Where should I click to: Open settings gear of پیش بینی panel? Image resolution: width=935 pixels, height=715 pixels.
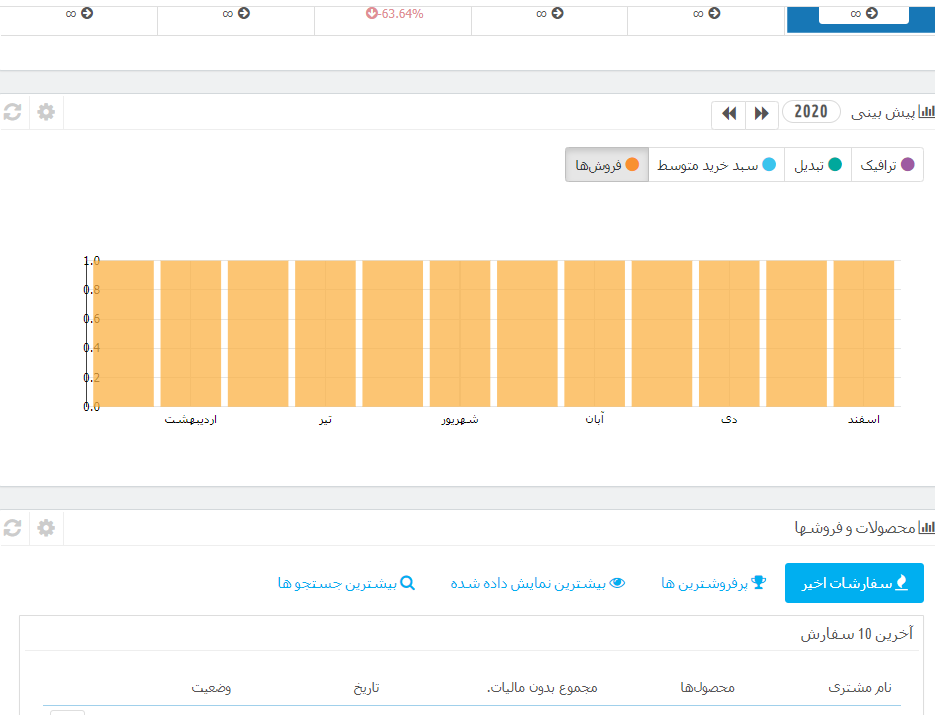pyautogui.click(x=46, y=112)
